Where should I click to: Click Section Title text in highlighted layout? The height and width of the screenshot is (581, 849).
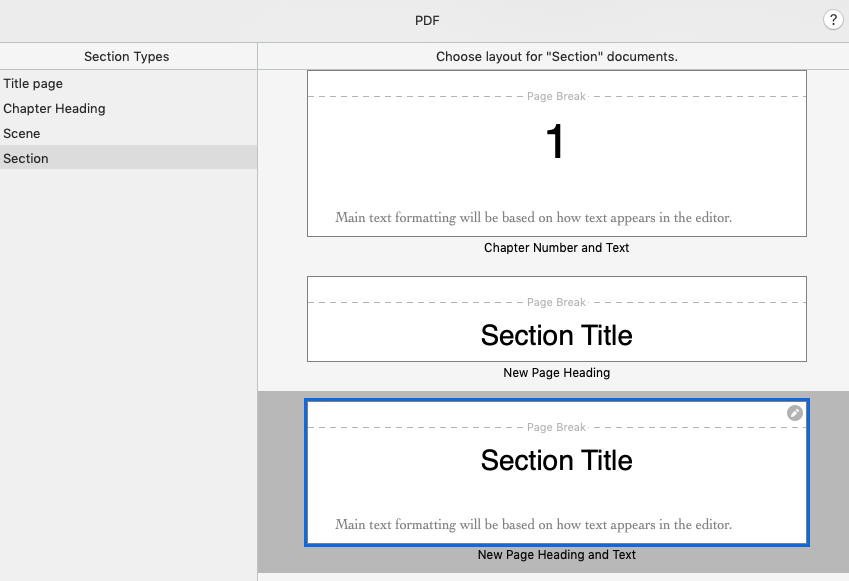pos(557,460)
